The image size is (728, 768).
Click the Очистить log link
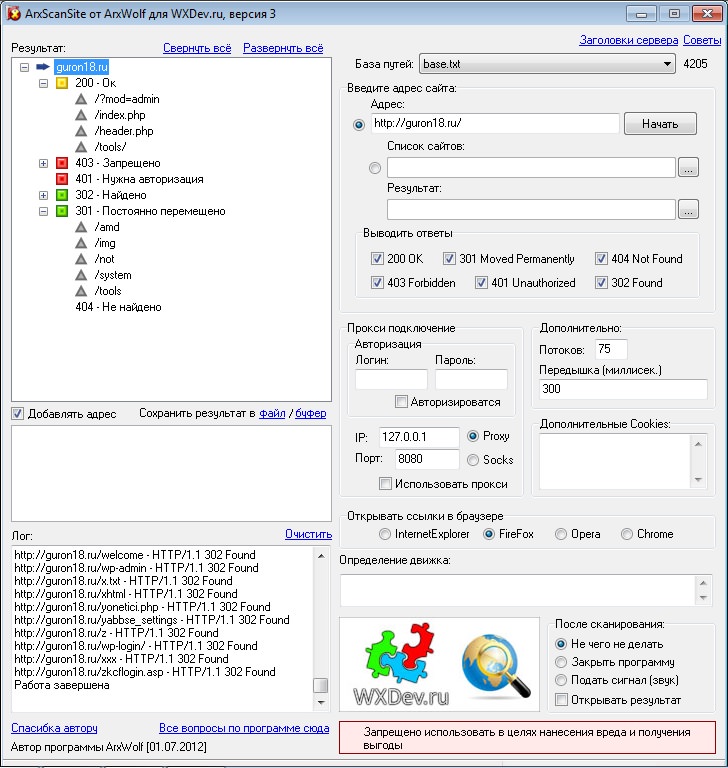307,534
